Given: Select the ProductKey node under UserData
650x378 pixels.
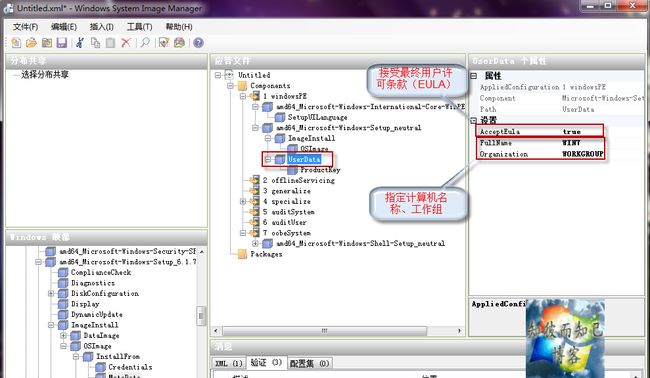Looking at the screenshot, I should 320,170.
